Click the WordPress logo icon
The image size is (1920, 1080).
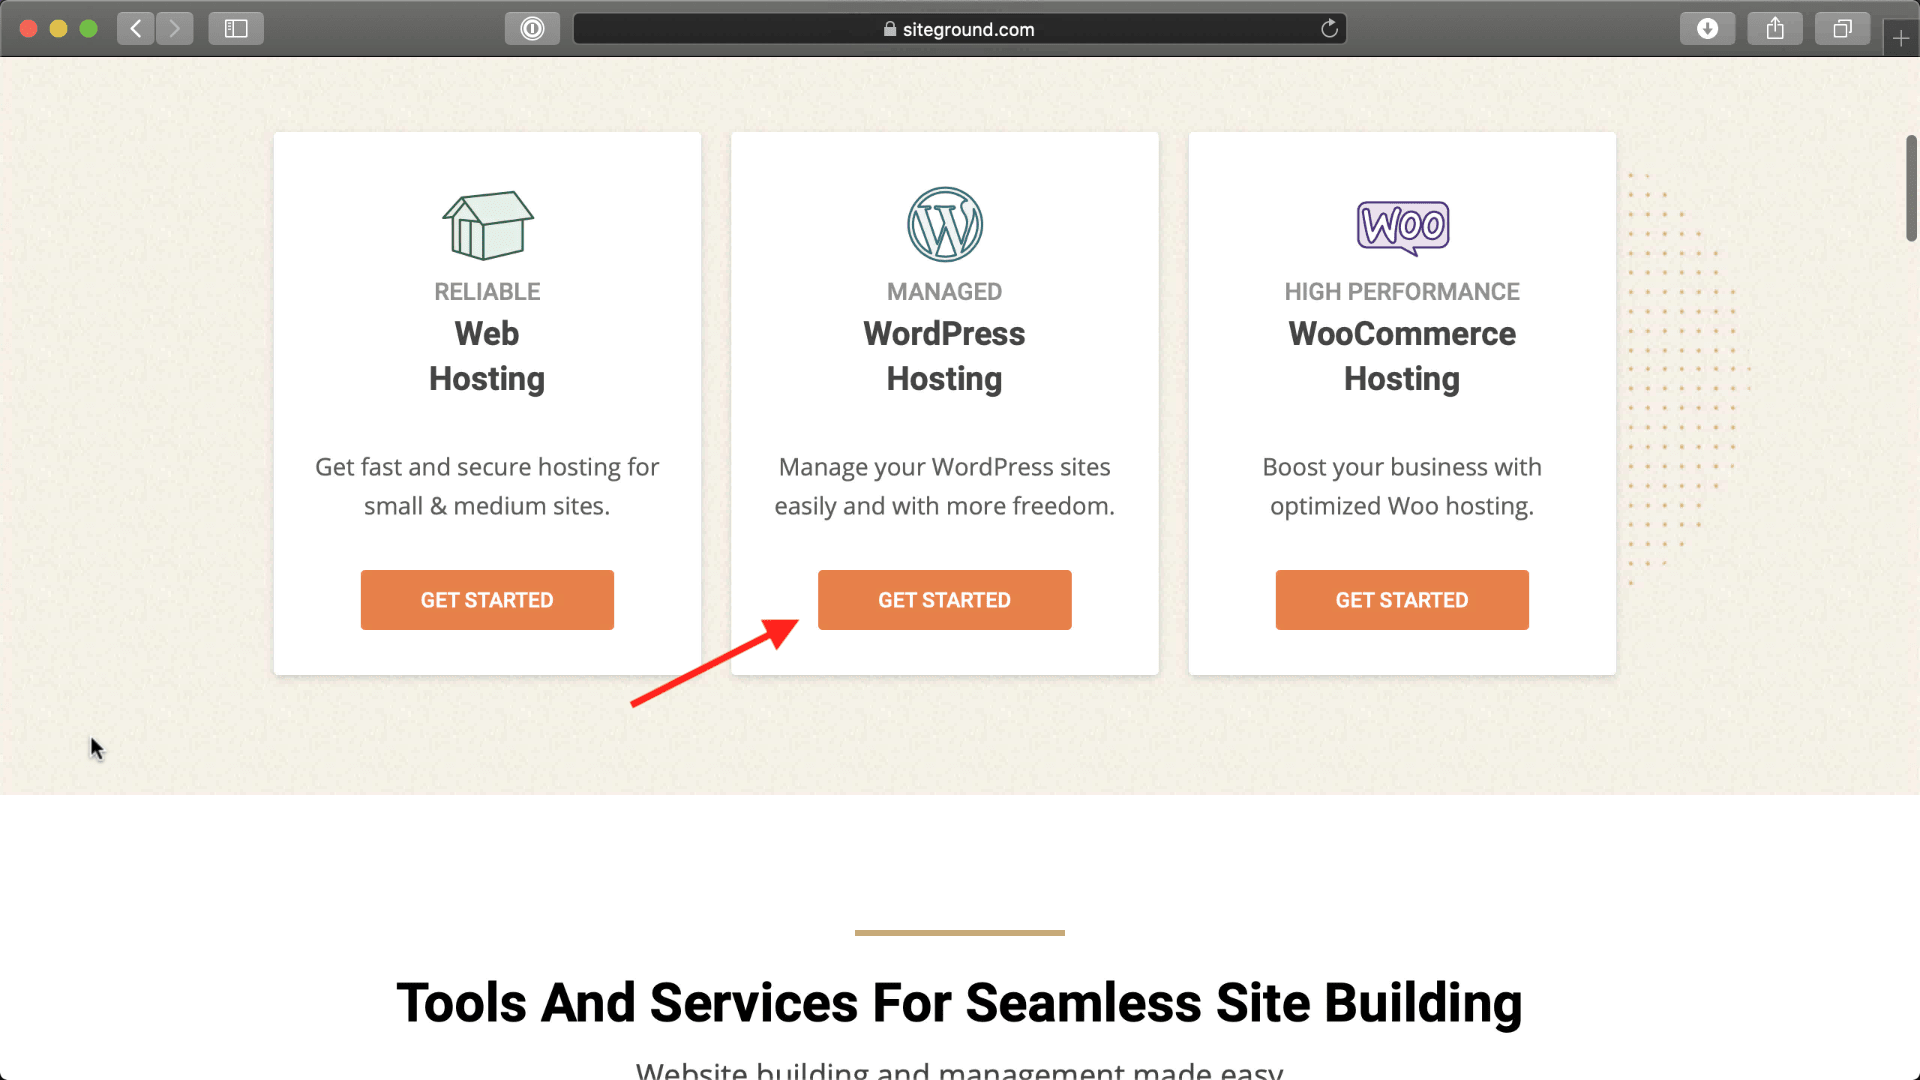point(945,224)
